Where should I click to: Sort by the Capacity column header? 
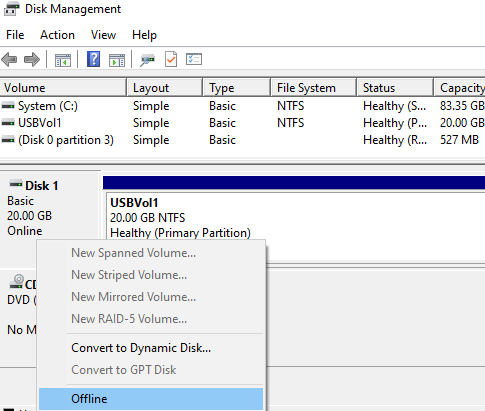tap(460, 88)
